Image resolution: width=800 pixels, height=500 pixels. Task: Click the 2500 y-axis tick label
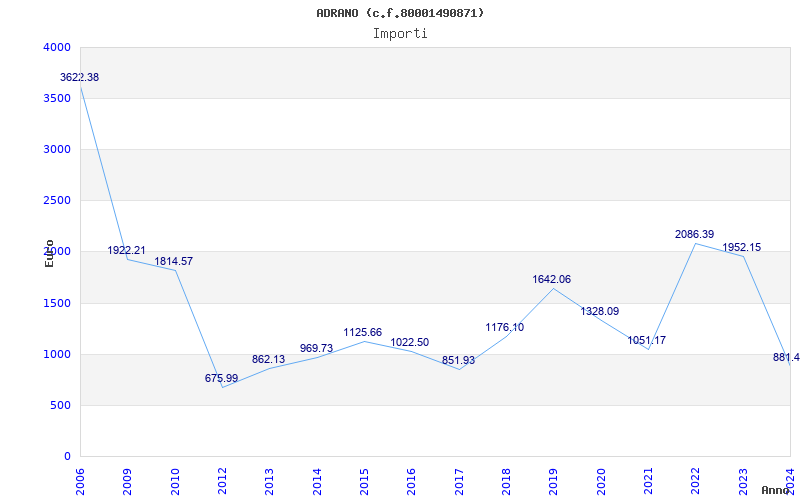(57, 201)
